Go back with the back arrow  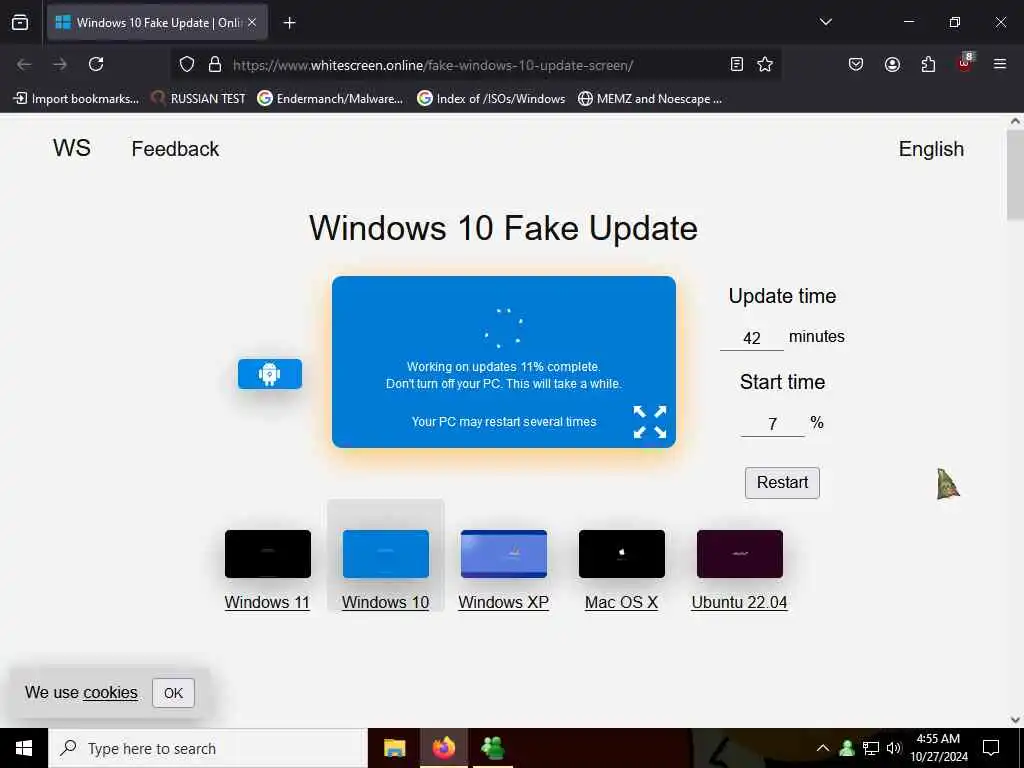pyautogui.click(x=24, y=64)
